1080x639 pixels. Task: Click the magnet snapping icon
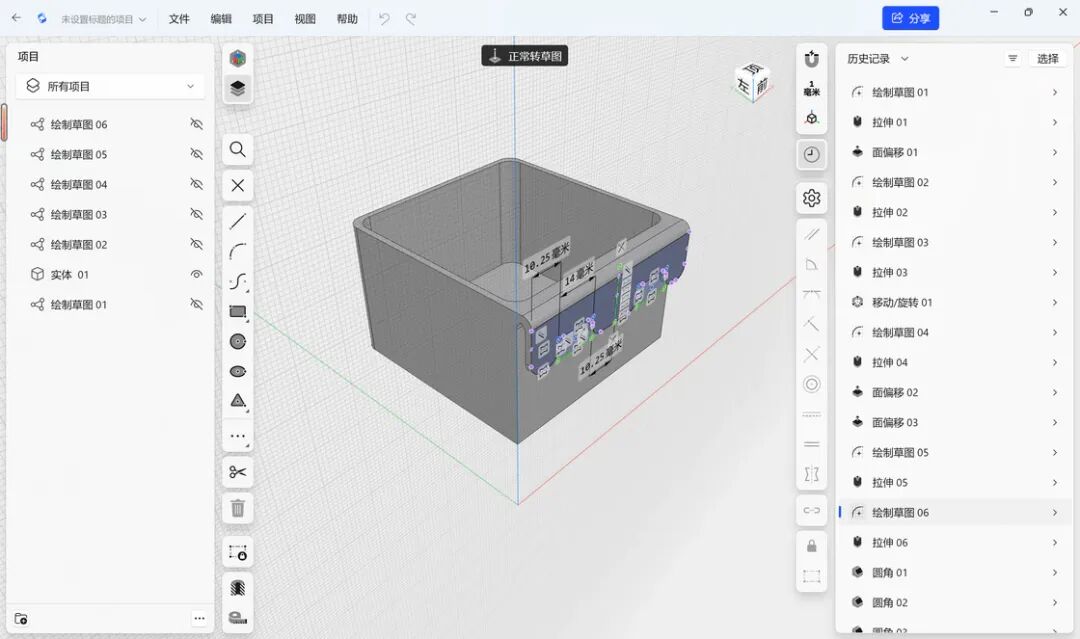pyautogui.click(x=811, y=59)
